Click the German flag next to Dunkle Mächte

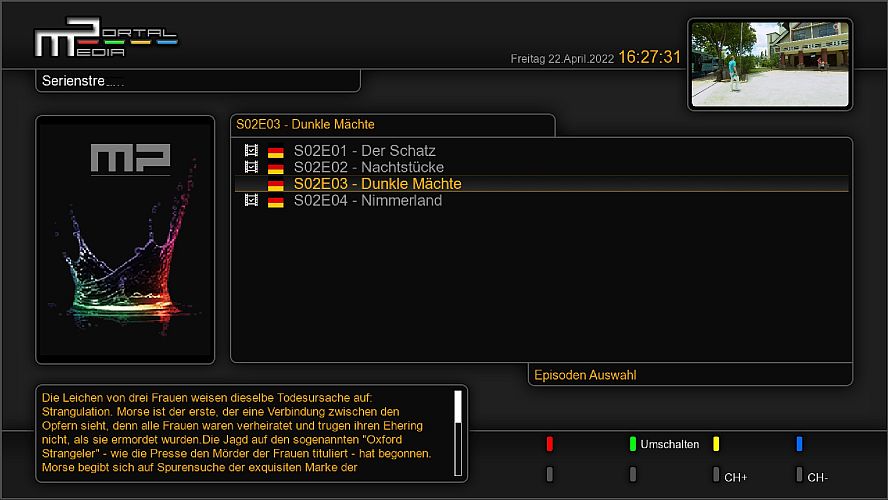point(276,185)
